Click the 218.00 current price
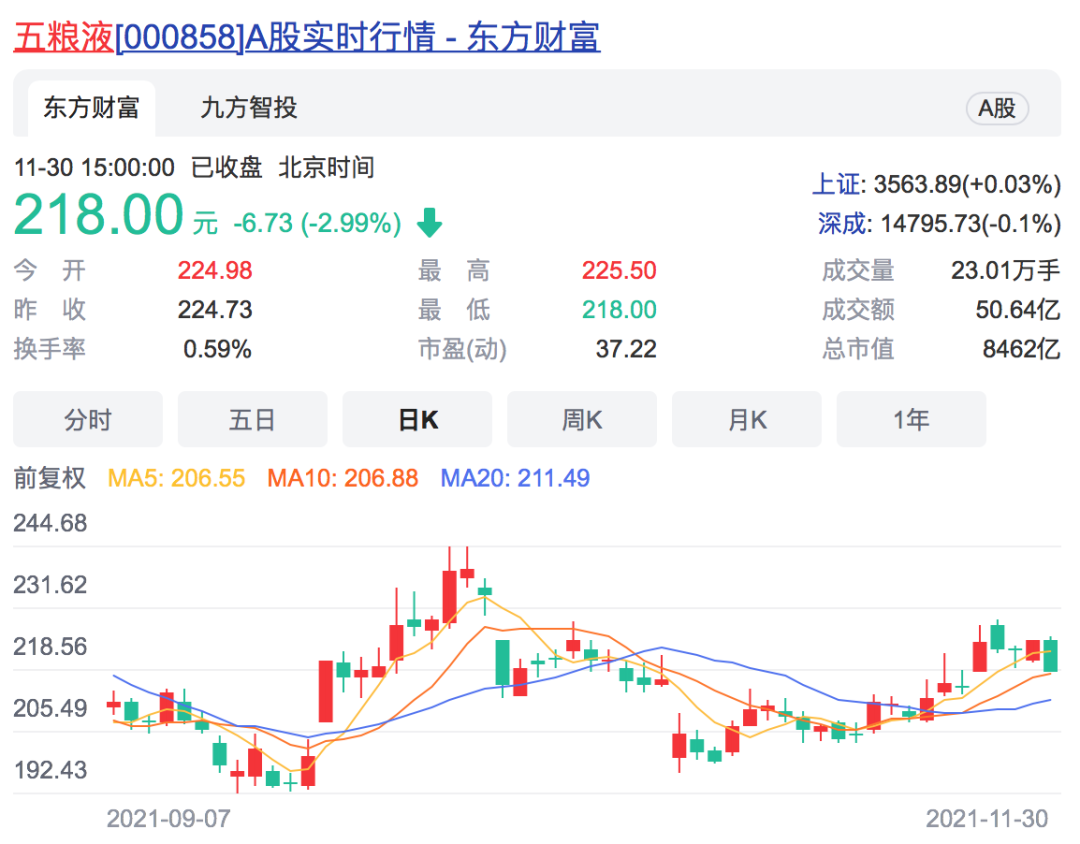Screen dimensions: 1080x844 coord(99,215)
